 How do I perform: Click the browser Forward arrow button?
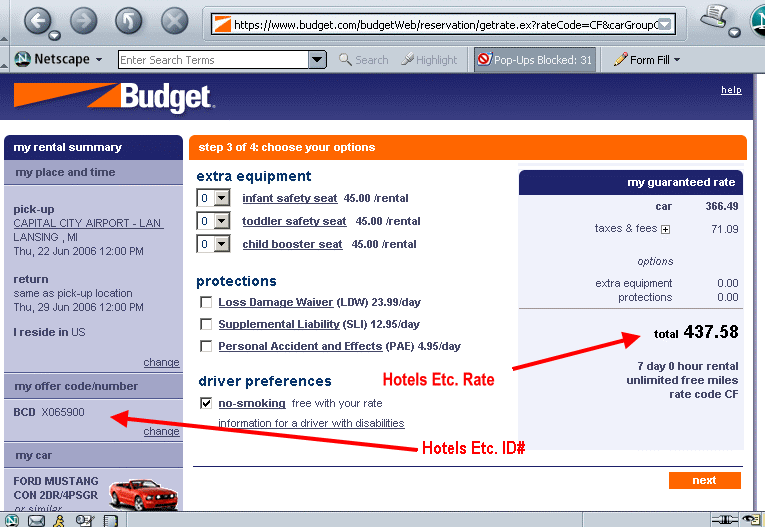(83, 21)
